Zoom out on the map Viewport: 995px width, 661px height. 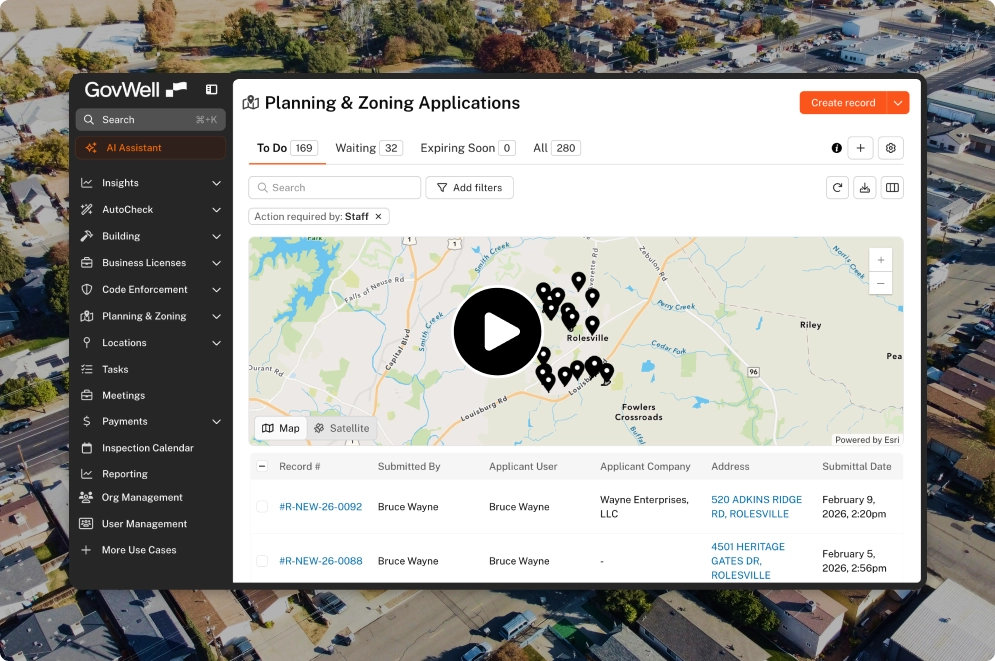[x=881, y=284]
